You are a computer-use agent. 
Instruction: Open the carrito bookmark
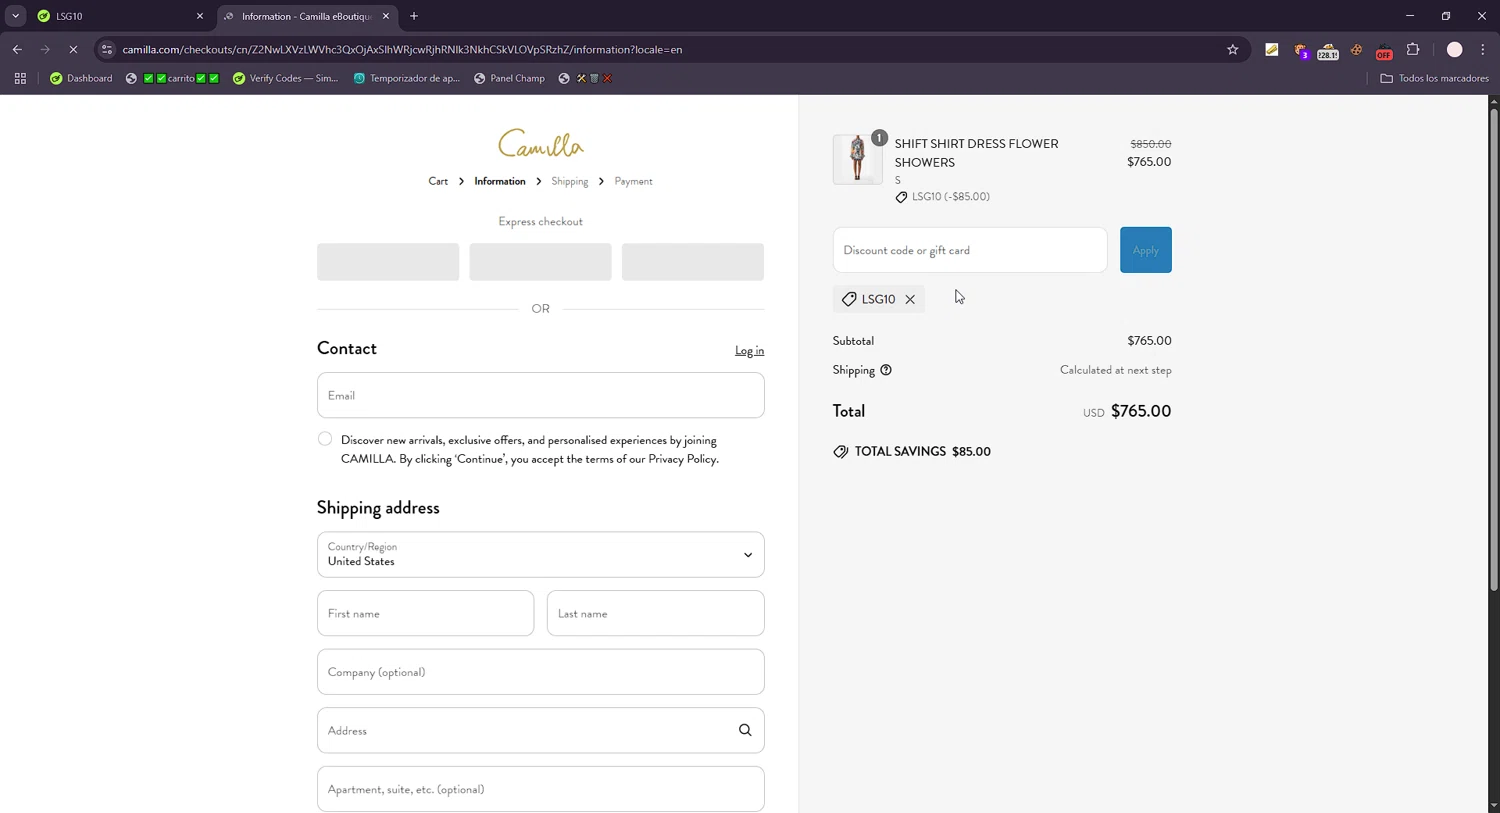[x=172, y=78]
